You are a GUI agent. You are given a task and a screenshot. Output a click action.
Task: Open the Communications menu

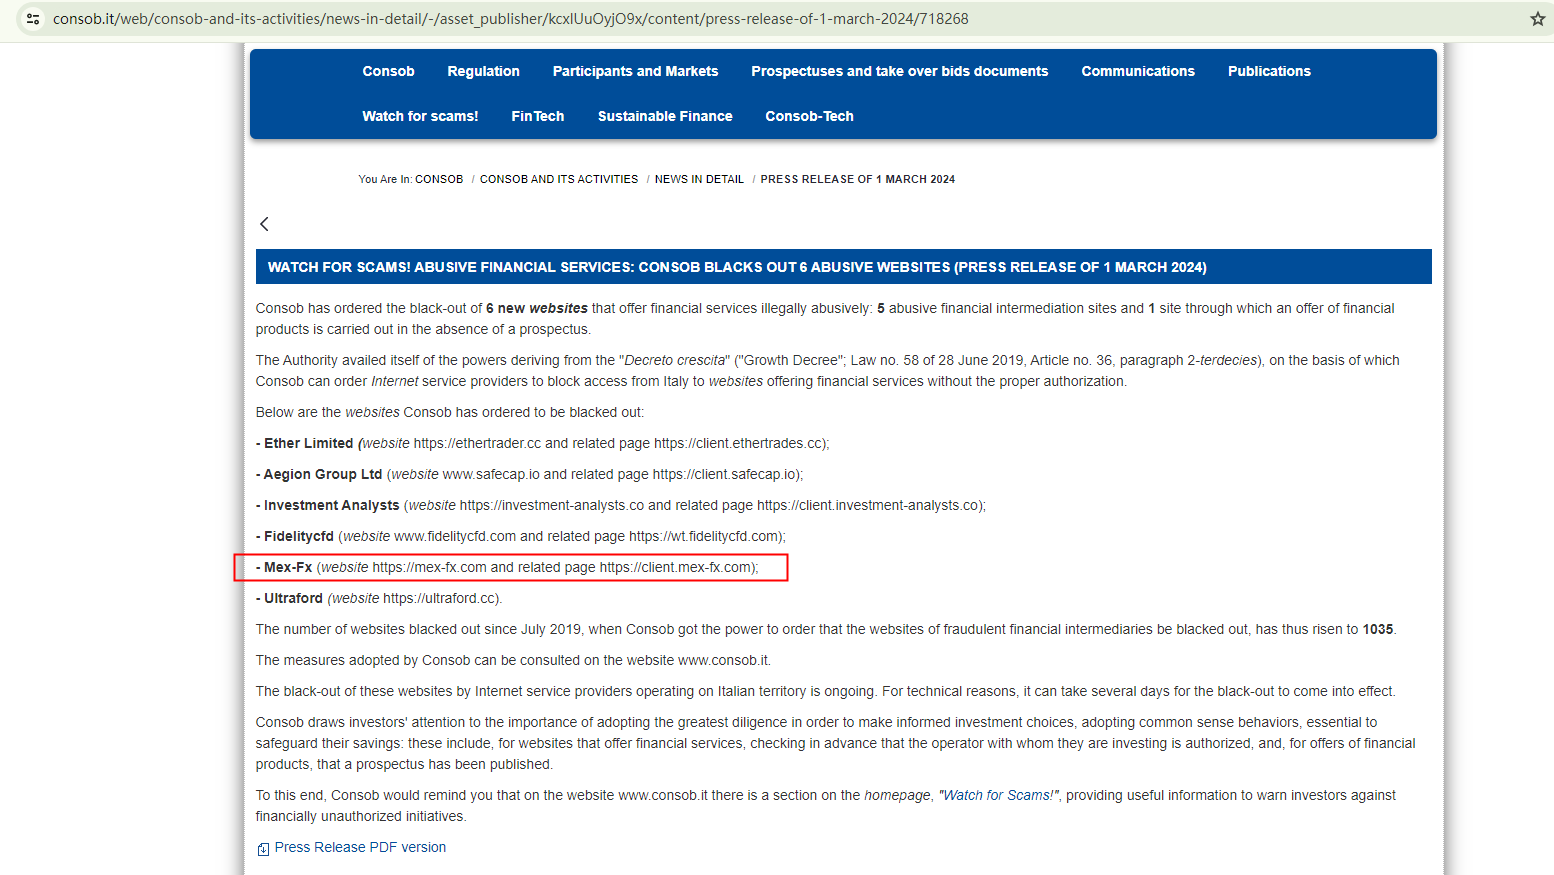coord(1138,71)
